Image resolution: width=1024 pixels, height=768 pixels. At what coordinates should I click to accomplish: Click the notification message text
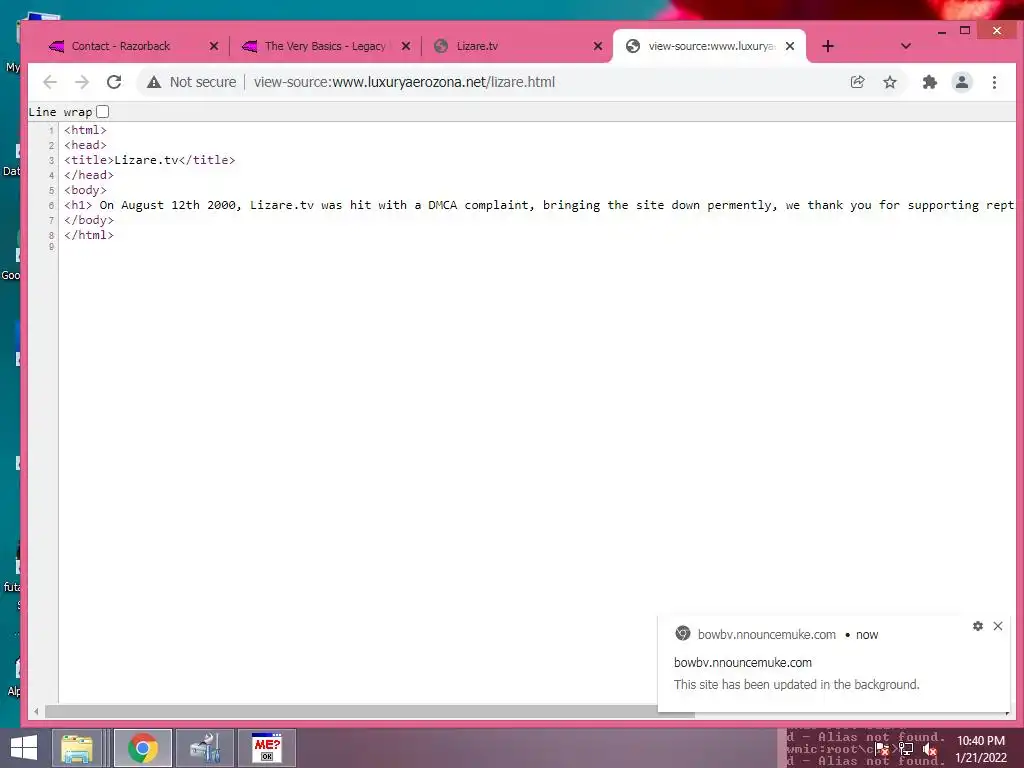tap(796, 684)
